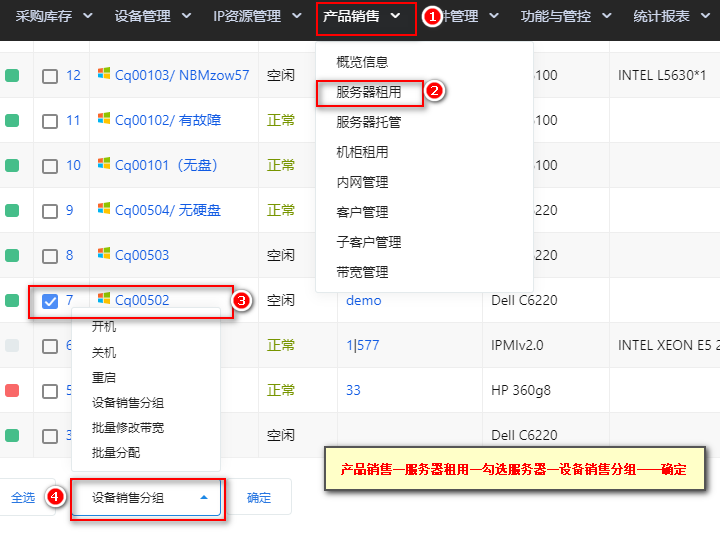Click Windows icon beside Cq00103/ NBMzow57
Screen dimensions: 720x538
[103, 74]
